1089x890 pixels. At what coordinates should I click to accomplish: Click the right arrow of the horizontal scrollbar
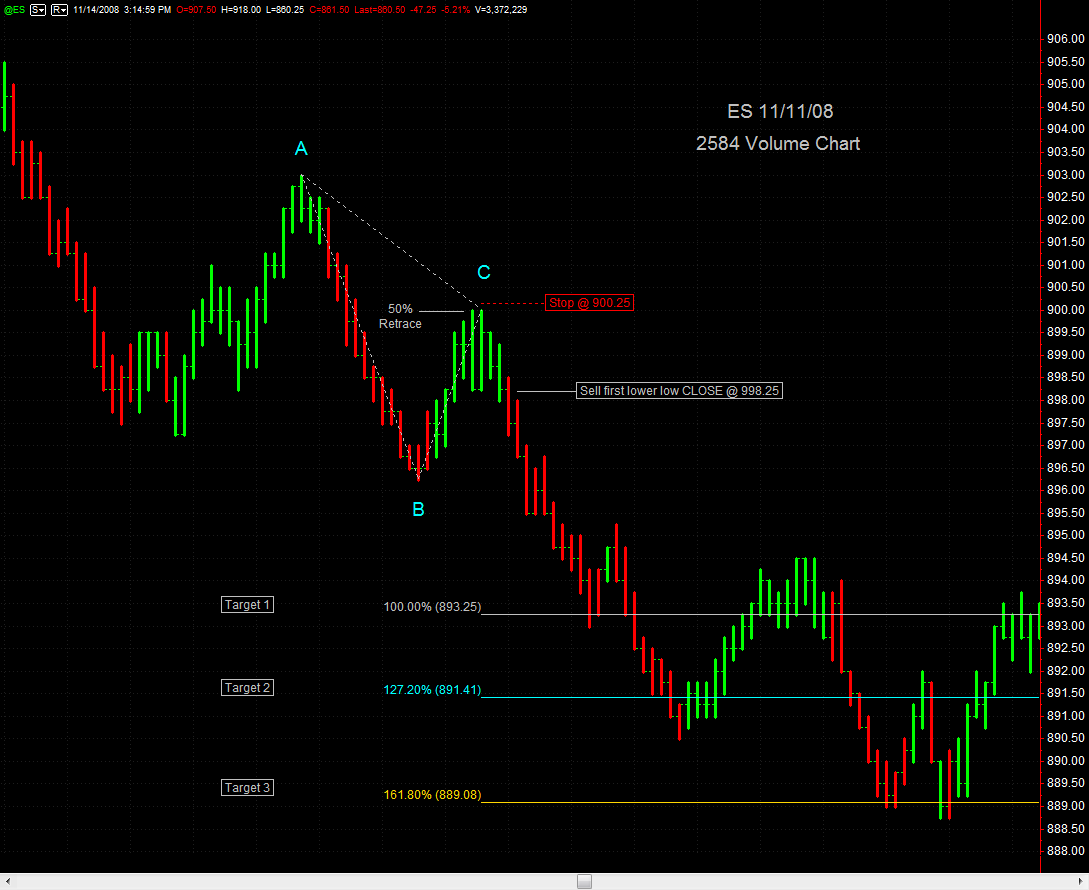click(x=1081, y=882)
